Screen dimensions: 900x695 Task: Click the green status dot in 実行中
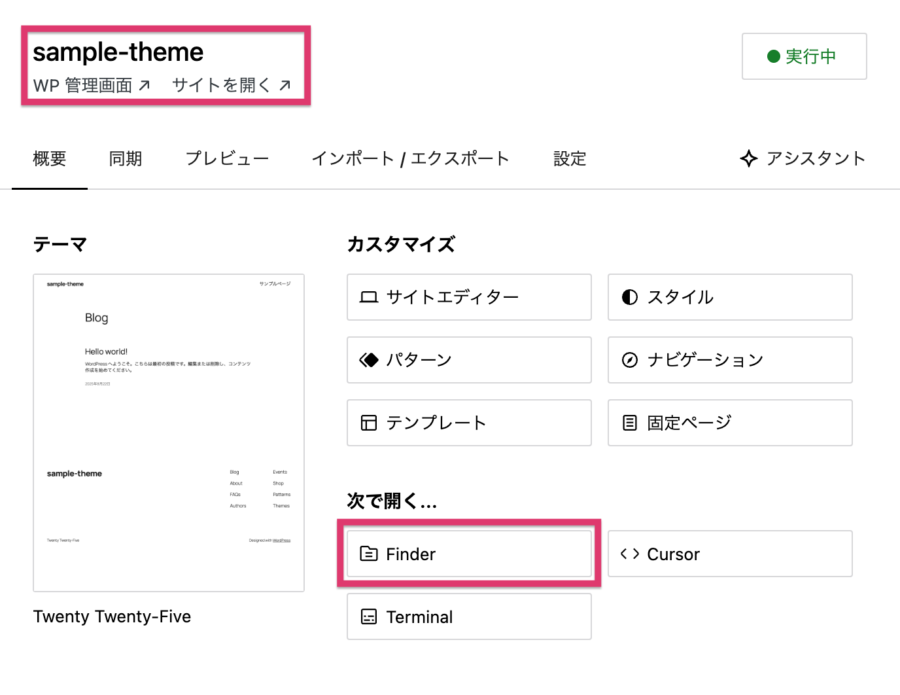(773, 56)
